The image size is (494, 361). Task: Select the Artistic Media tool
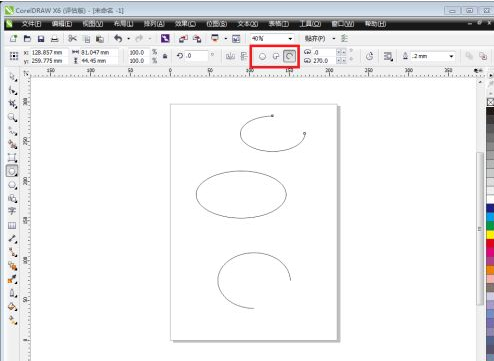(x=13, y=144)
